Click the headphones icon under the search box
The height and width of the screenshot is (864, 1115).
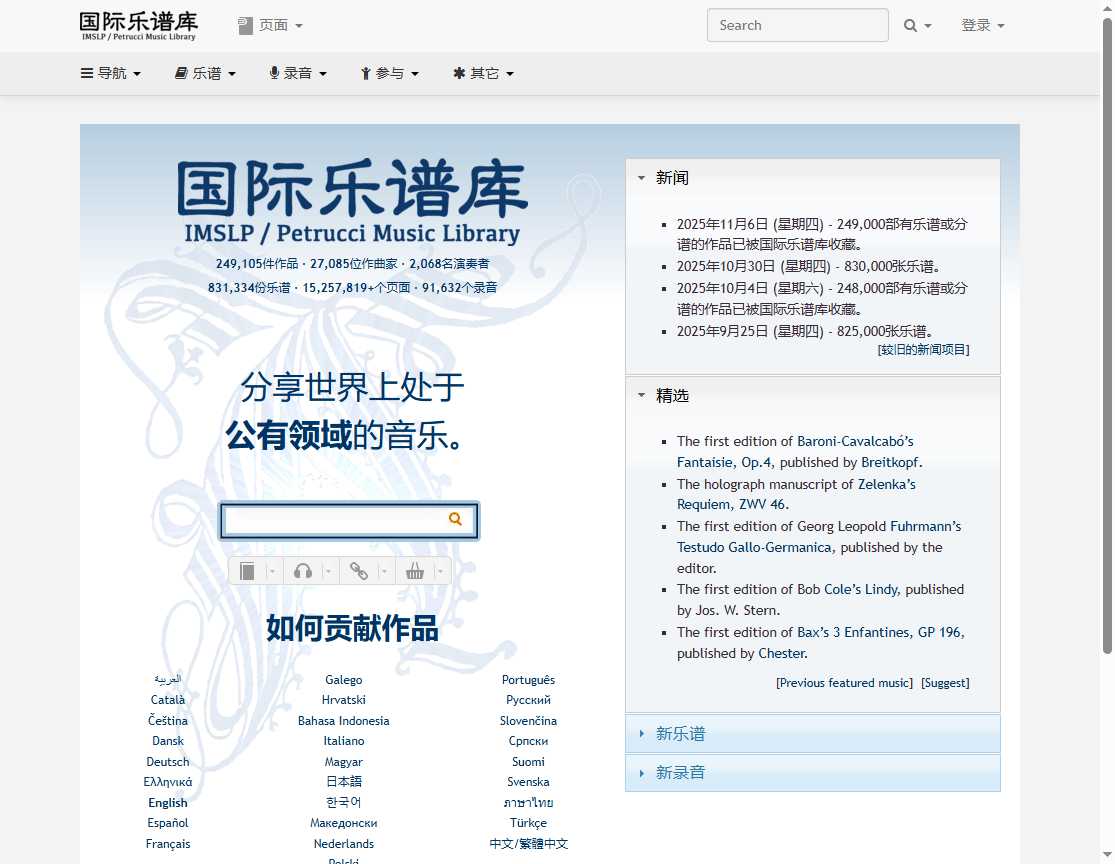click(303, 571)
